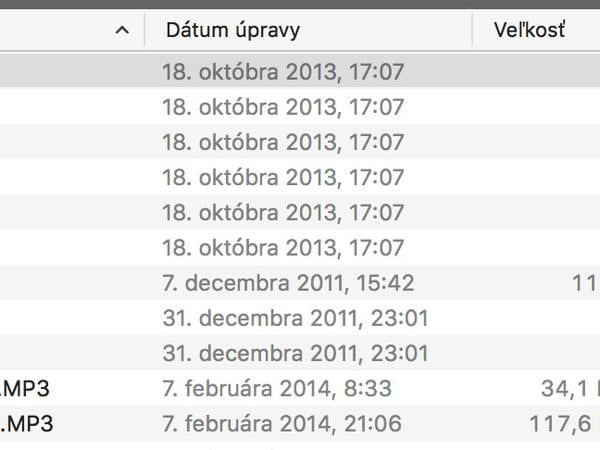
Task: Select the third 18. októbra 2013 row
Action: tap(283, 142)
